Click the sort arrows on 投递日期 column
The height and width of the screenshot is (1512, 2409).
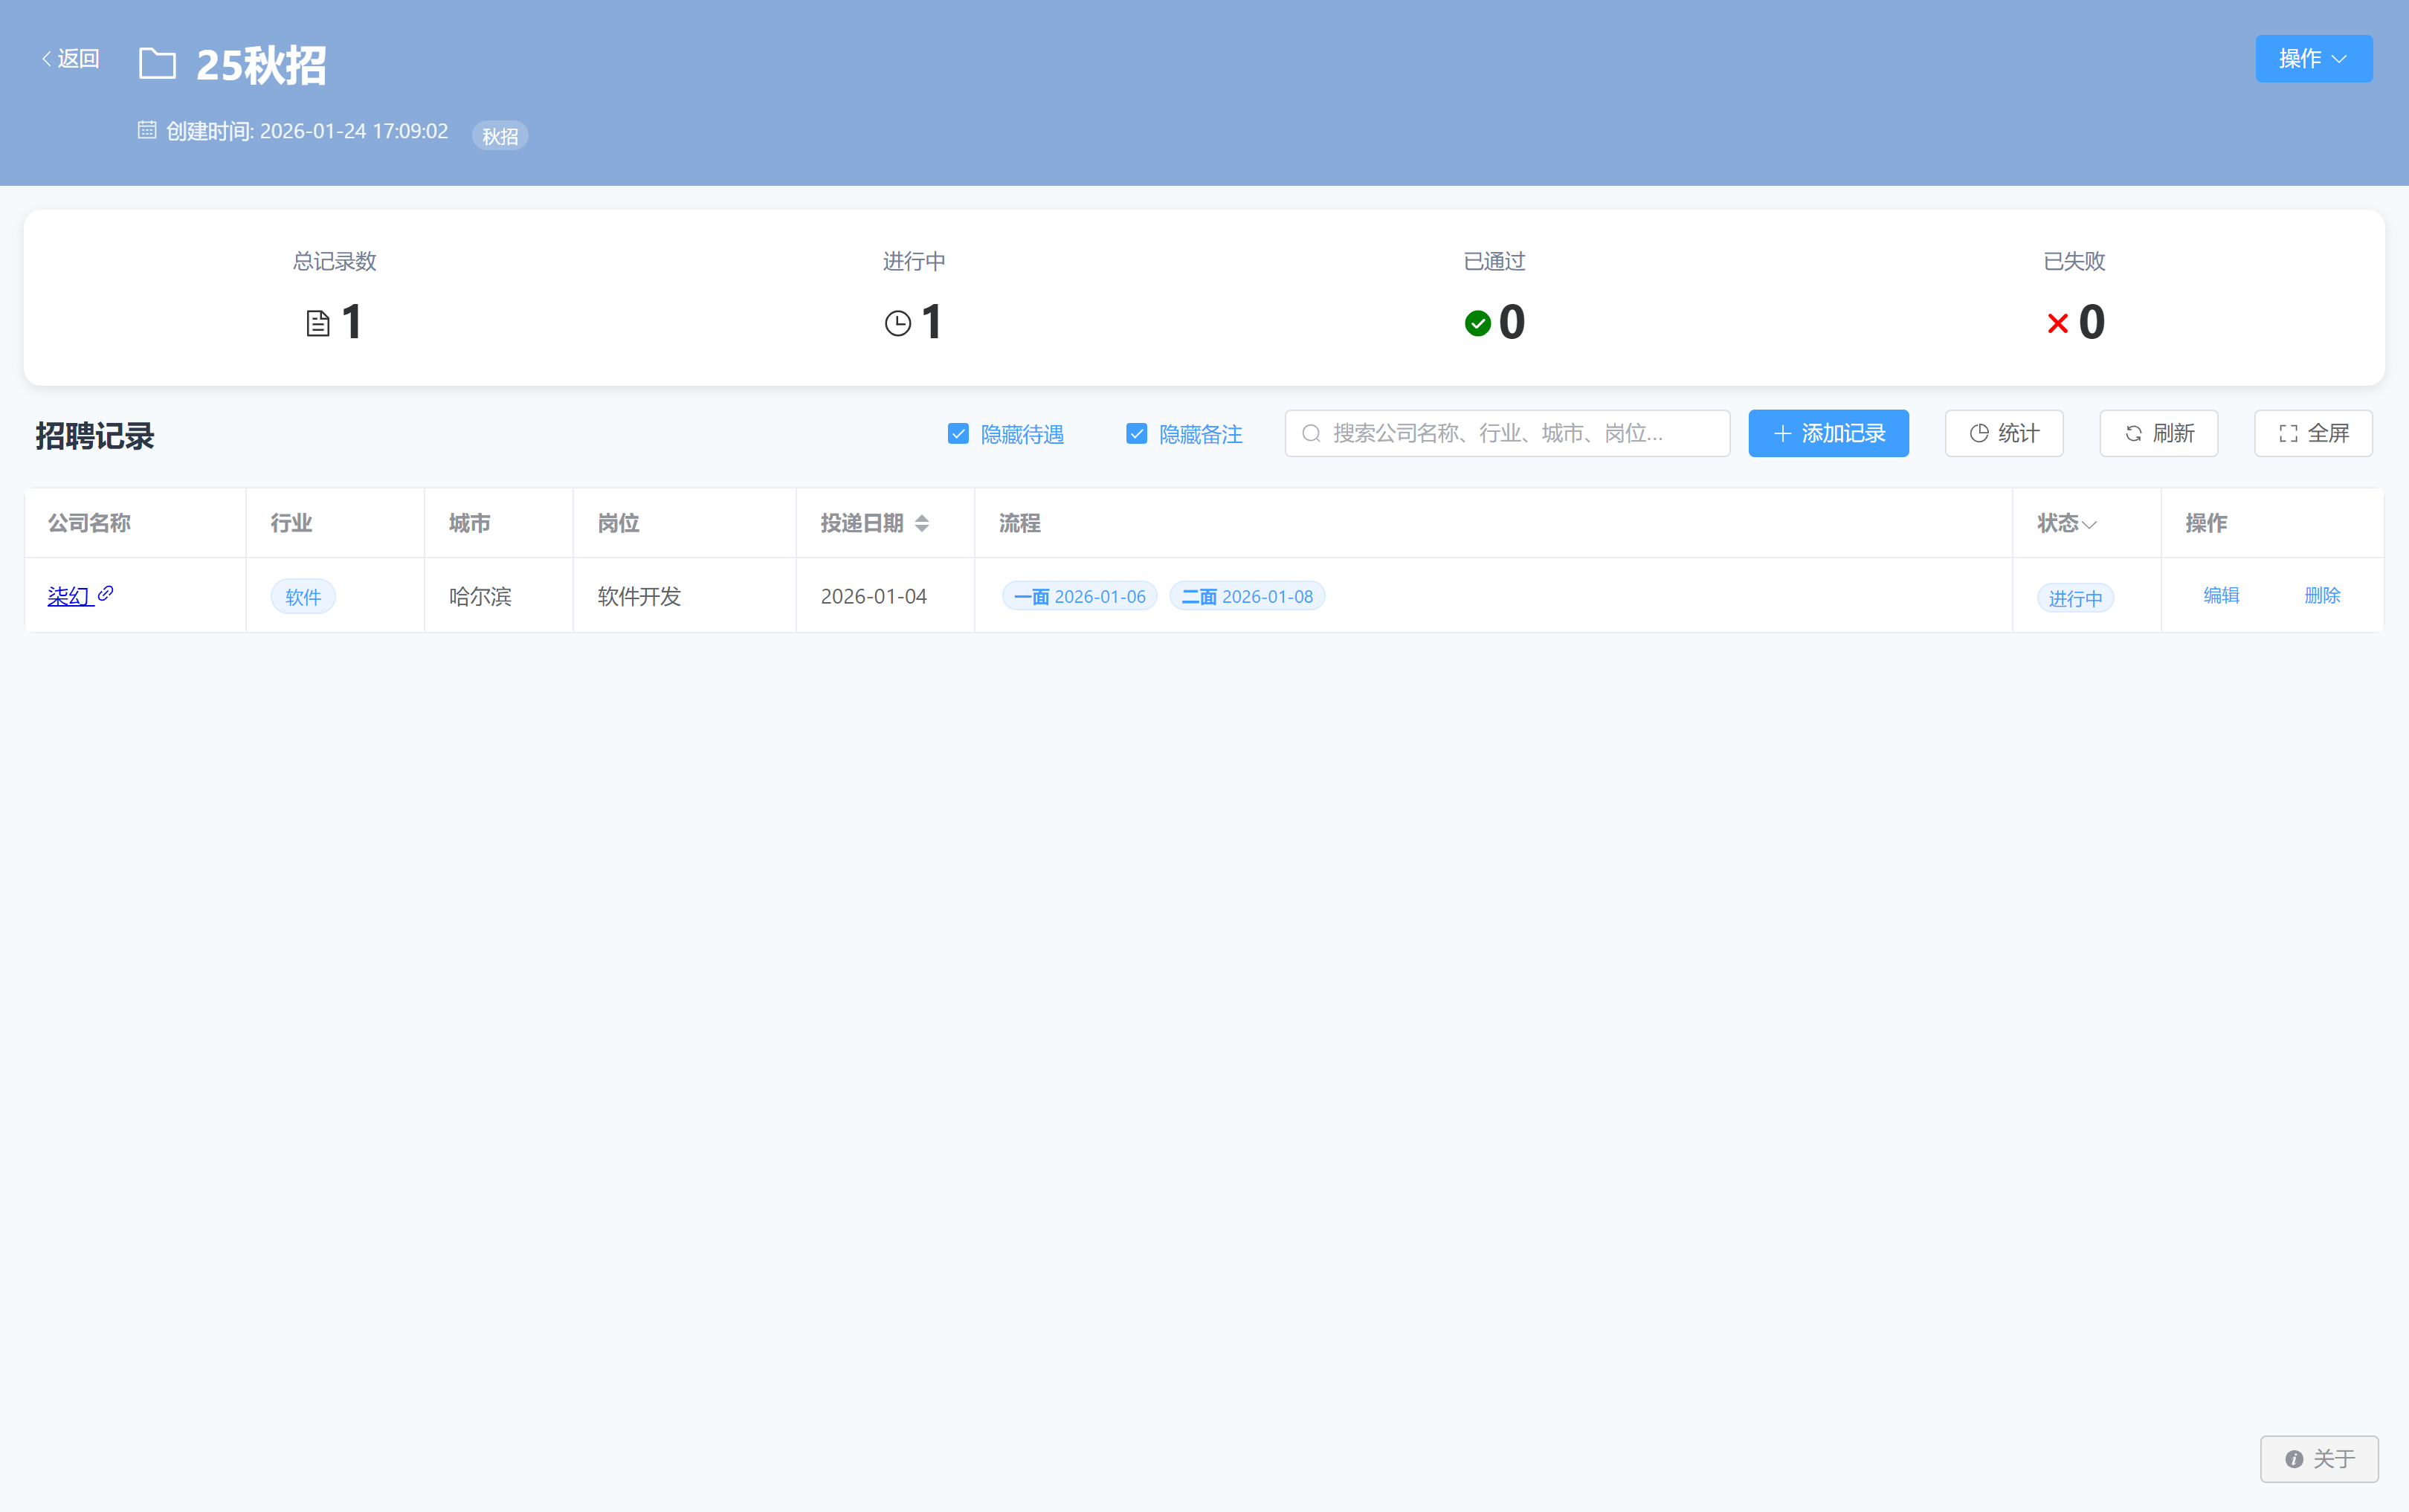[x=922, y=523]
